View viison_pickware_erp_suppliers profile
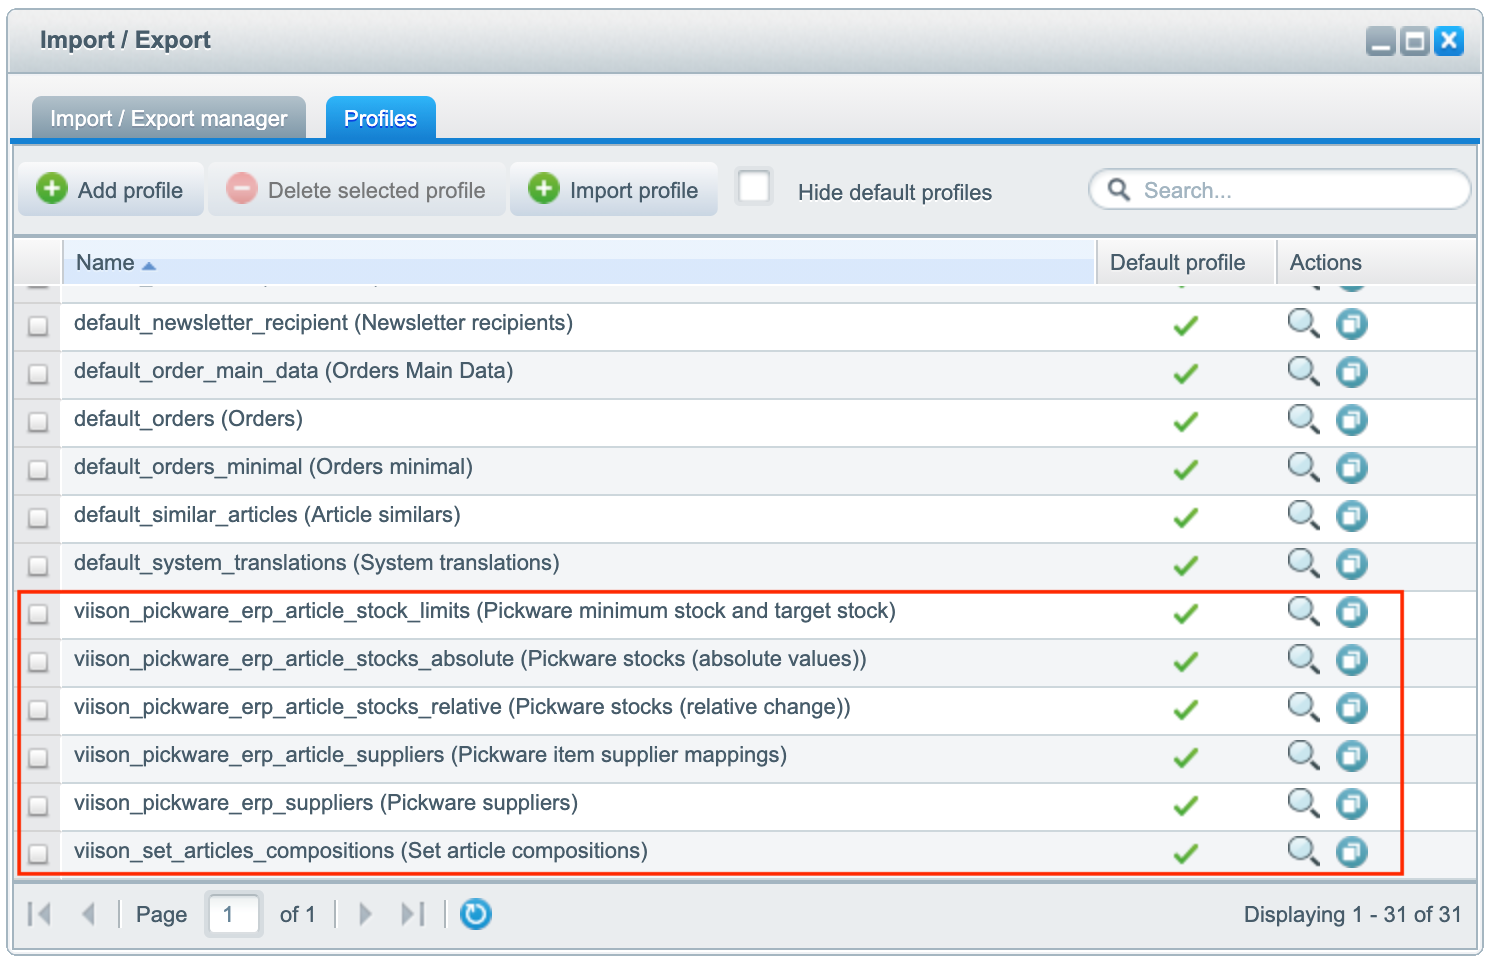The image size is (1490, 962). pyautogui.click(x=1303, y=804)
